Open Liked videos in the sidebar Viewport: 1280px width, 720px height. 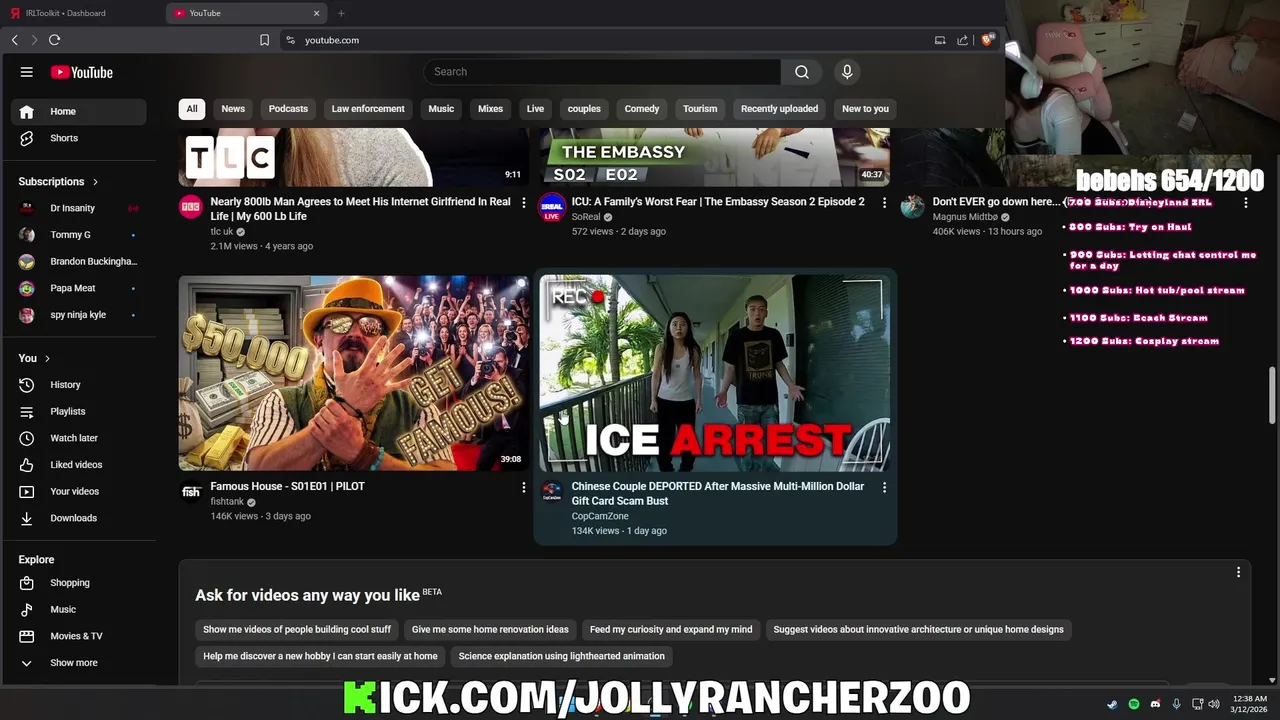click(x=78, y=465)
